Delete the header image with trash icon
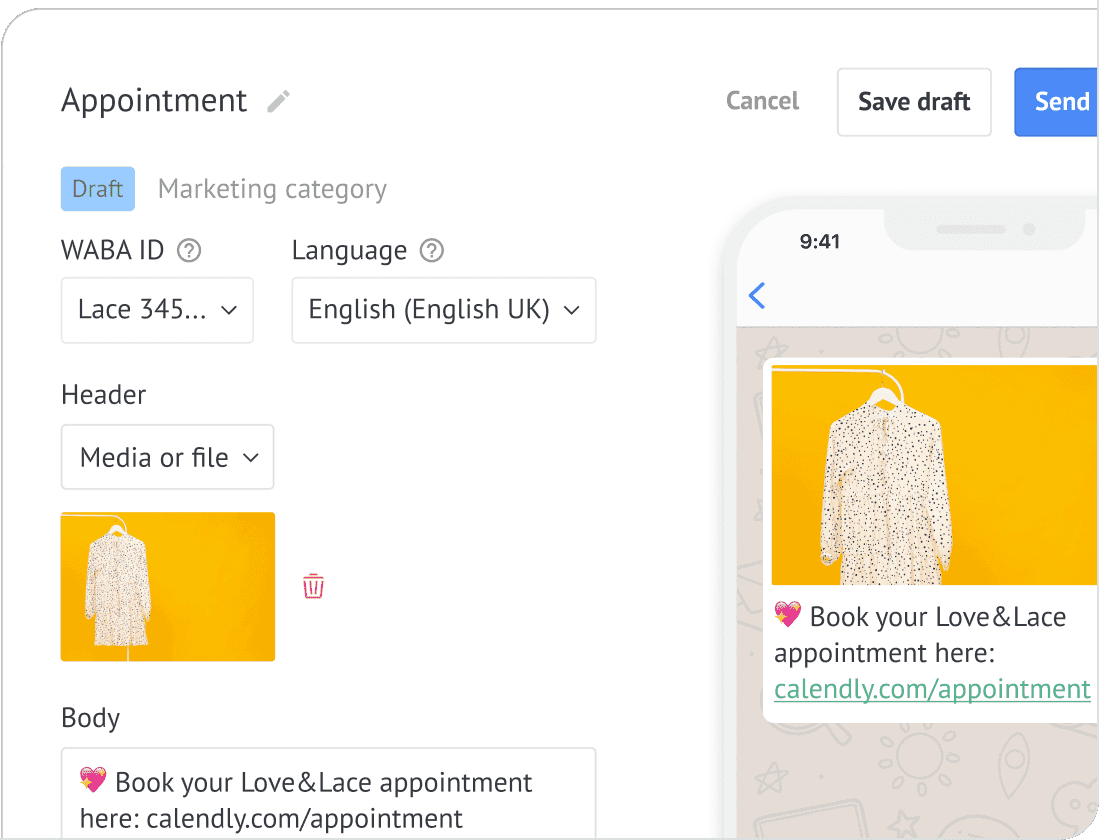The image size is (1099, 840). (313, 586)
